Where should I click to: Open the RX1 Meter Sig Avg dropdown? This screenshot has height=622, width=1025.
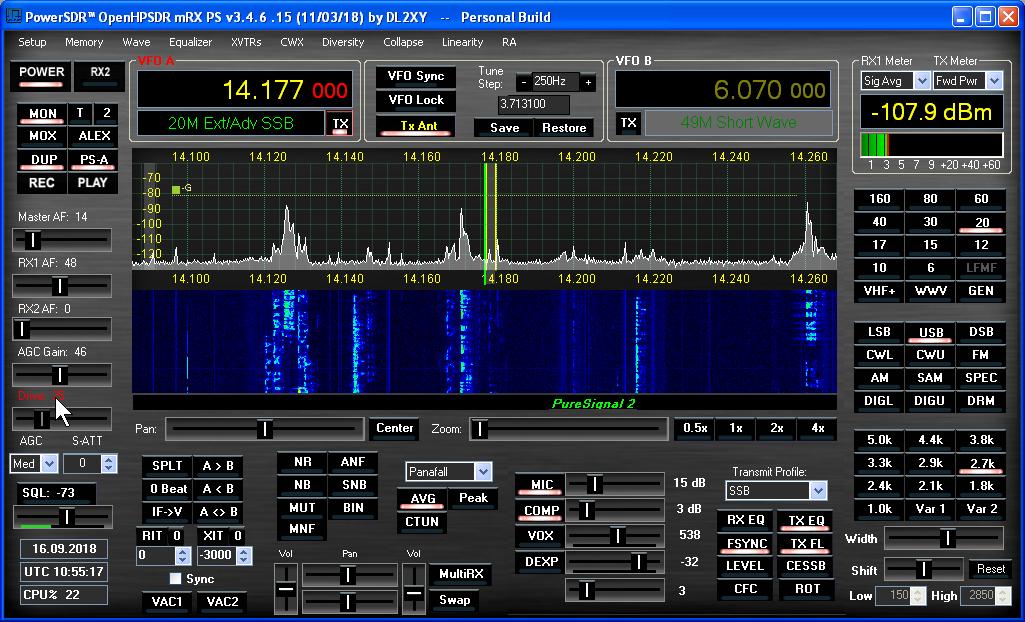pyautogui.click(x=922, y=81)
